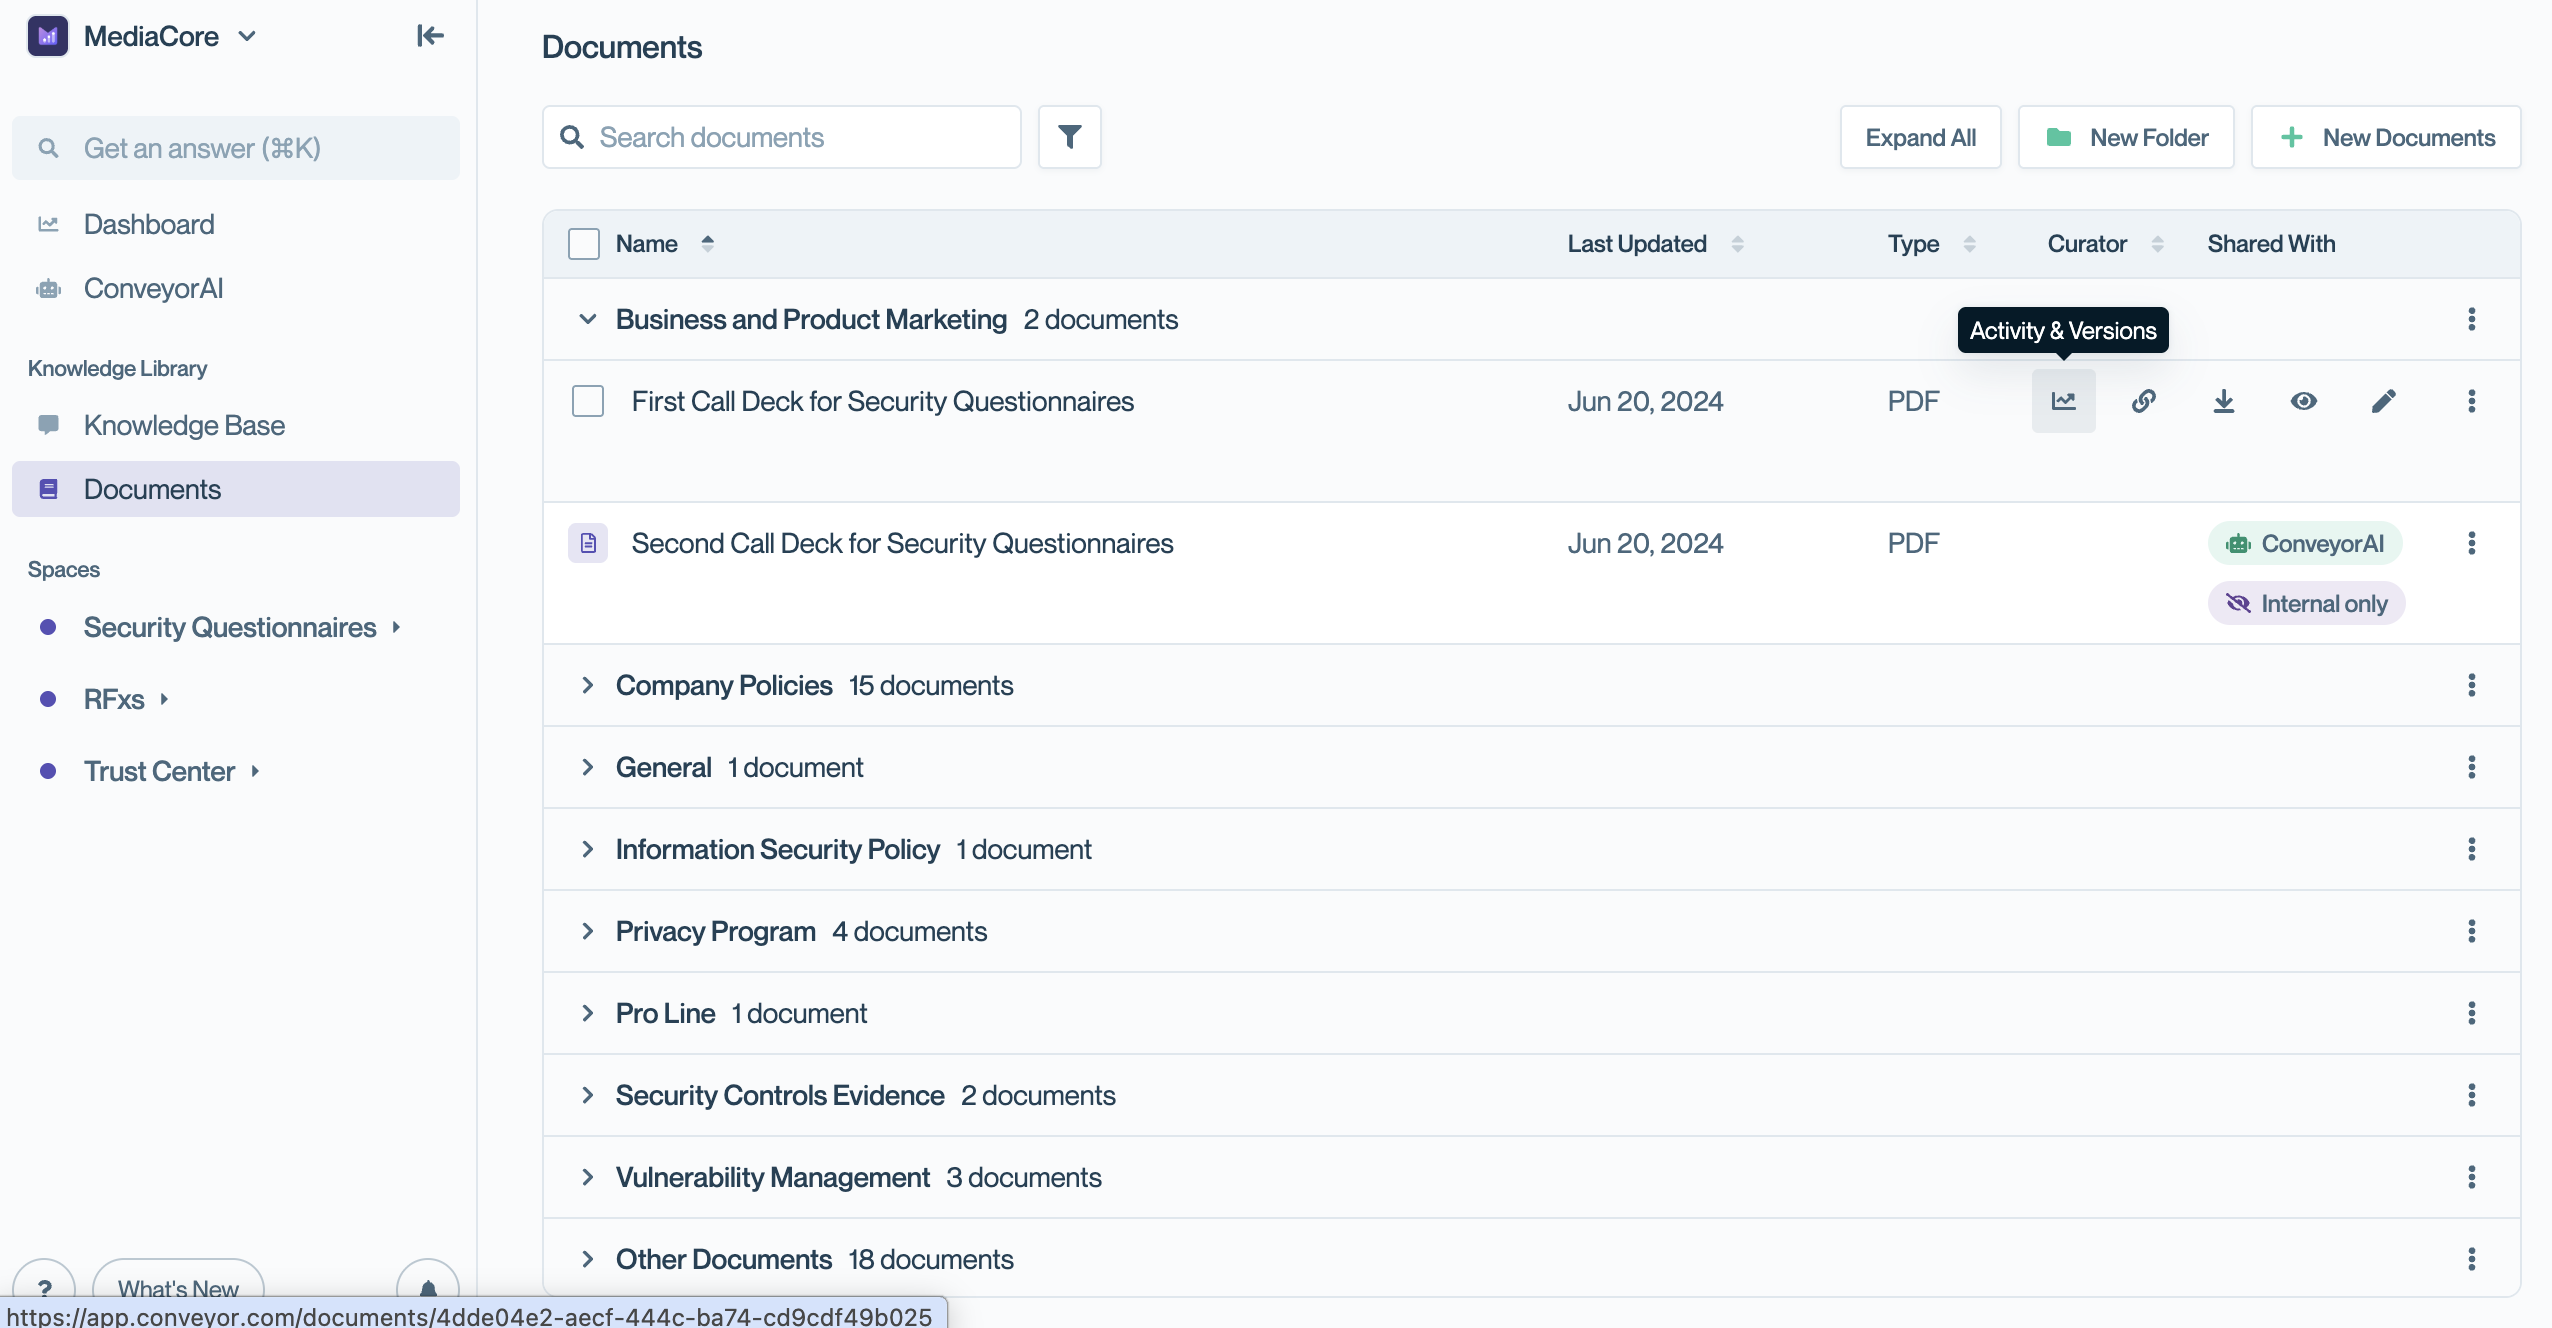Viewport: 2552px width, 1328px height.
Task: Open Second Call Deck row options menu
Action: coord(2471,543)
